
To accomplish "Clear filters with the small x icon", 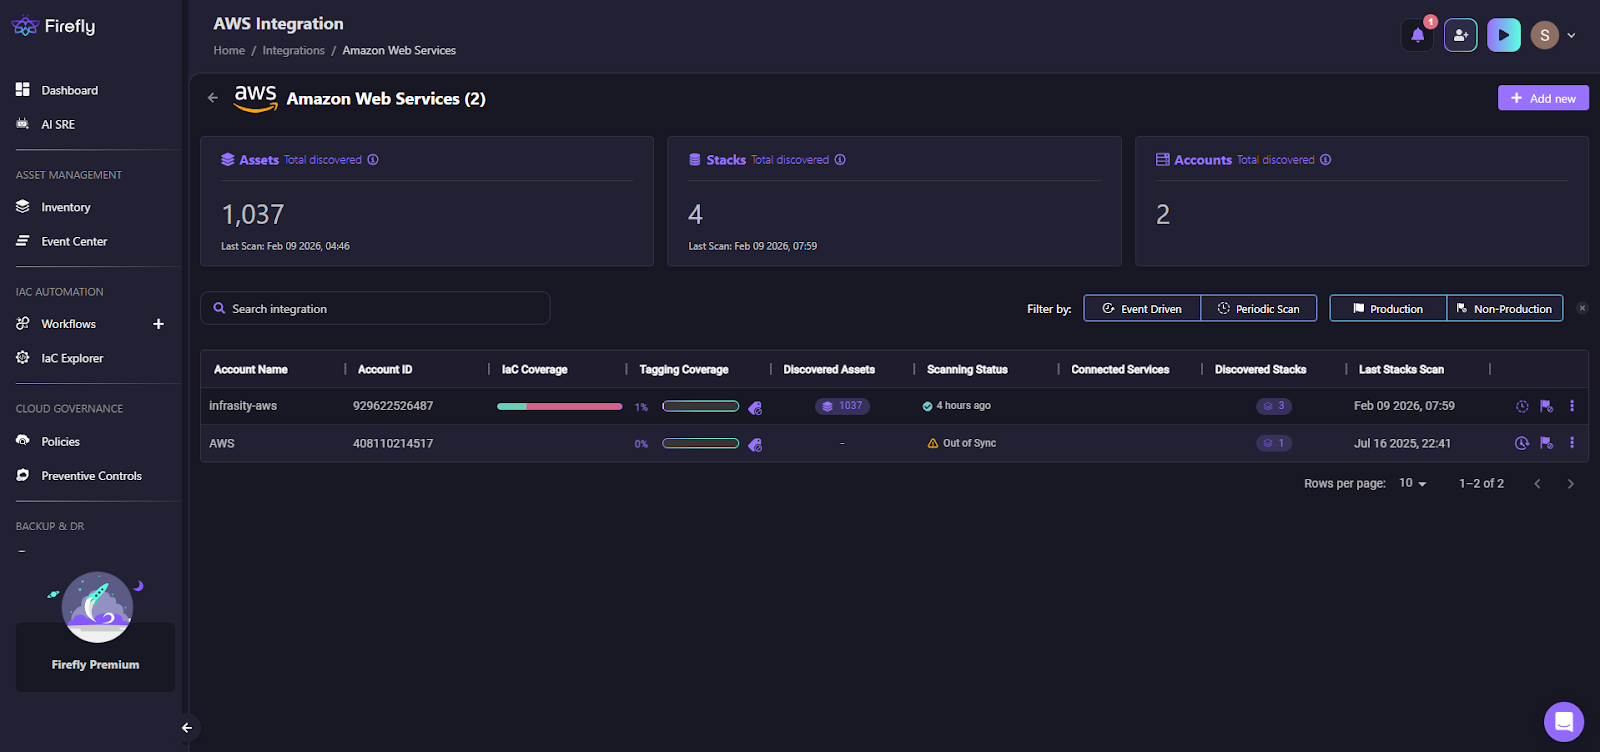I will 1582,308.
